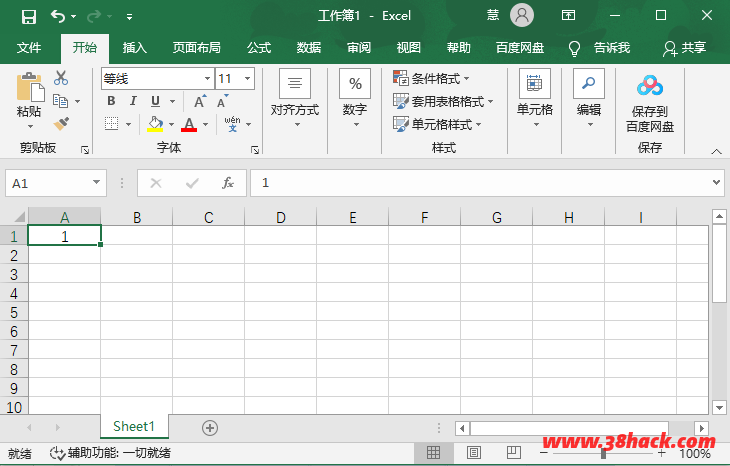730x466 pixels.
Task: Switch to Normal view in status bar
Action: click(433, 452)
